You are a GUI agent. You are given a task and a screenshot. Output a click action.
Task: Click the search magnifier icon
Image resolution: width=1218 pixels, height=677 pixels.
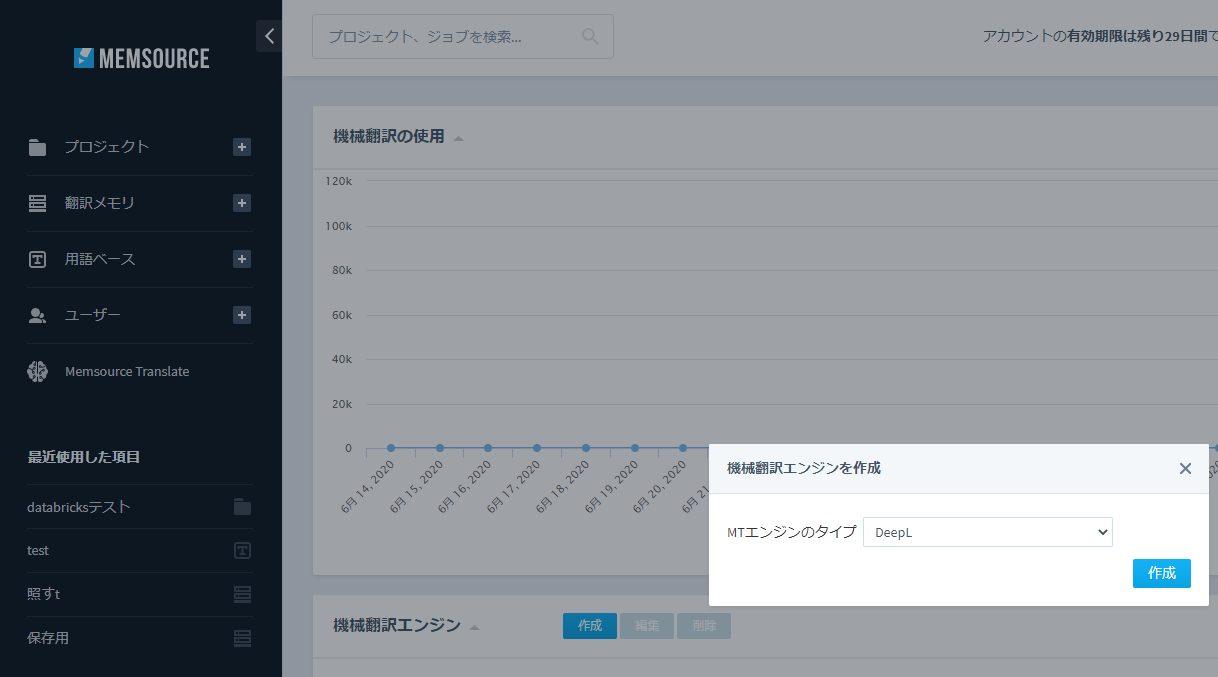tap(590, 36)
